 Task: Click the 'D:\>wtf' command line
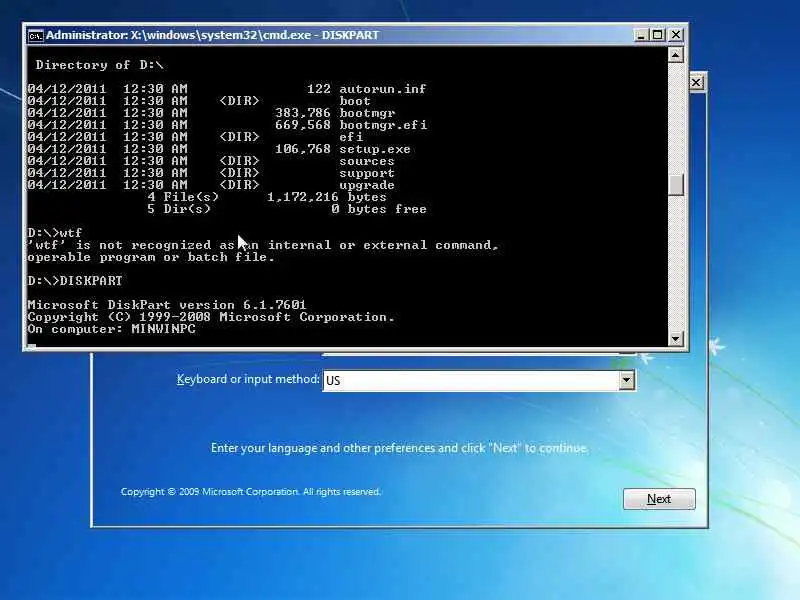pyautogui.click(x=55, y=233)
